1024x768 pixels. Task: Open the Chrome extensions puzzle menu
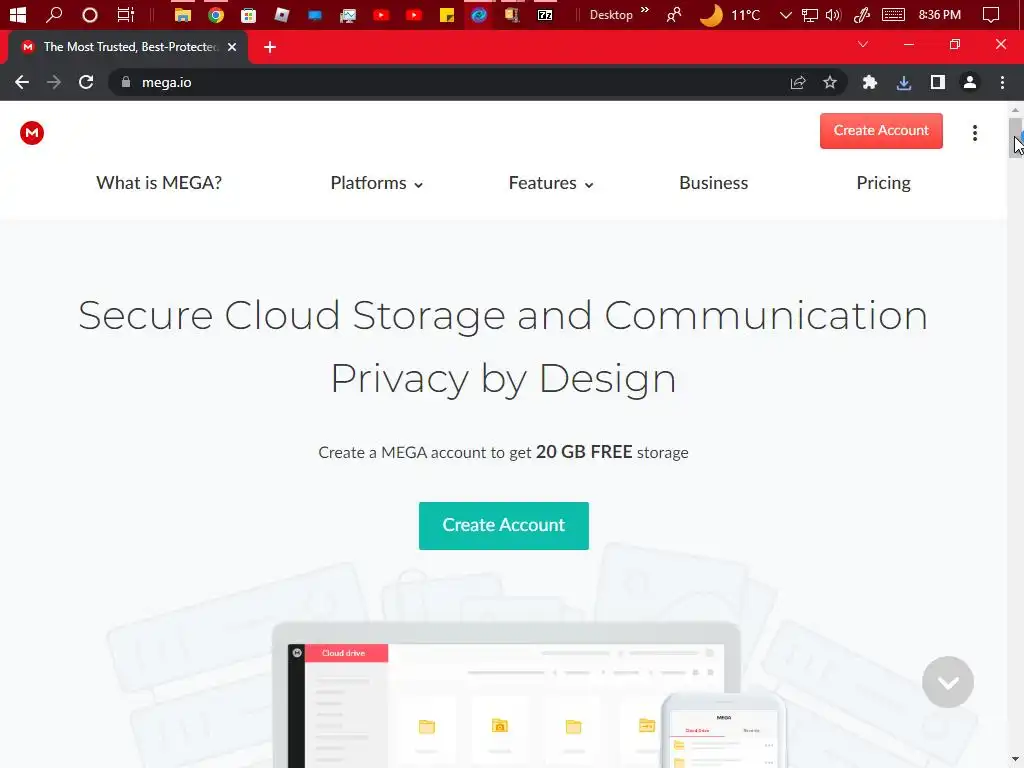coord(869,82)
